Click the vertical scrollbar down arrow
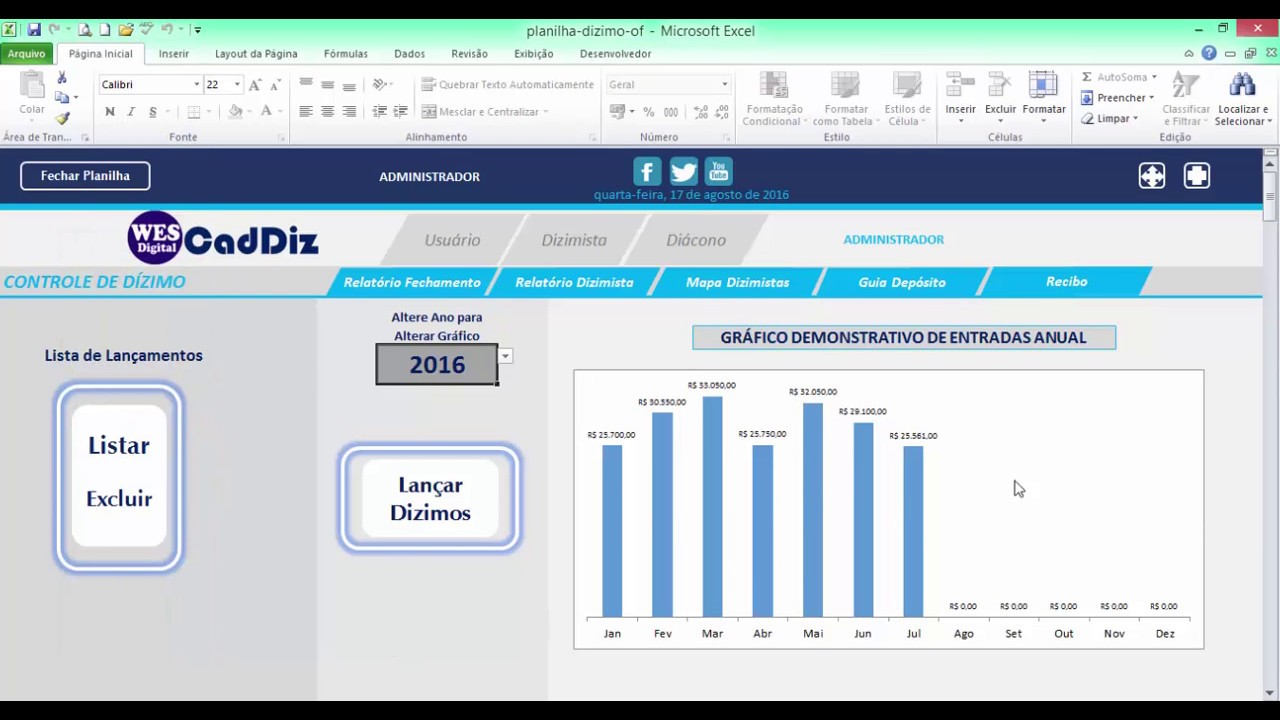 pos(1271,692)
